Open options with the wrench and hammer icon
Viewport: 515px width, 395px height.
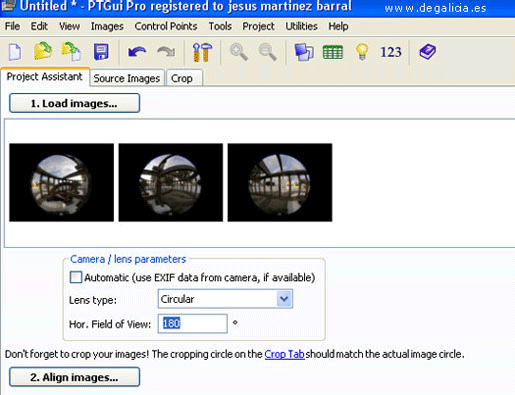pos(202,52)
